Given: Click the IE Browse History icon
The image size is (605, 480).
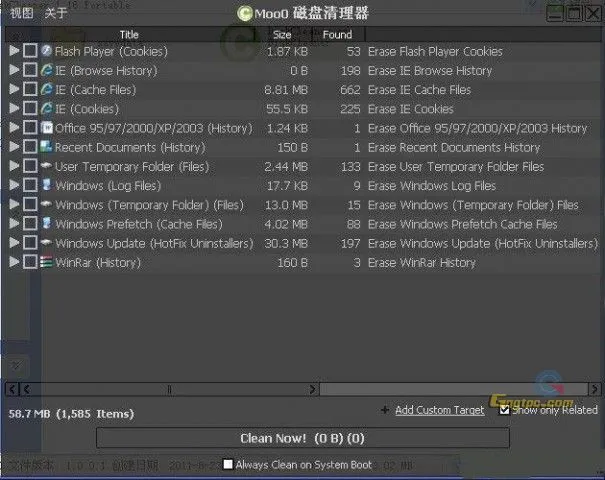Looking at the screenshot, I should (46, 71).
